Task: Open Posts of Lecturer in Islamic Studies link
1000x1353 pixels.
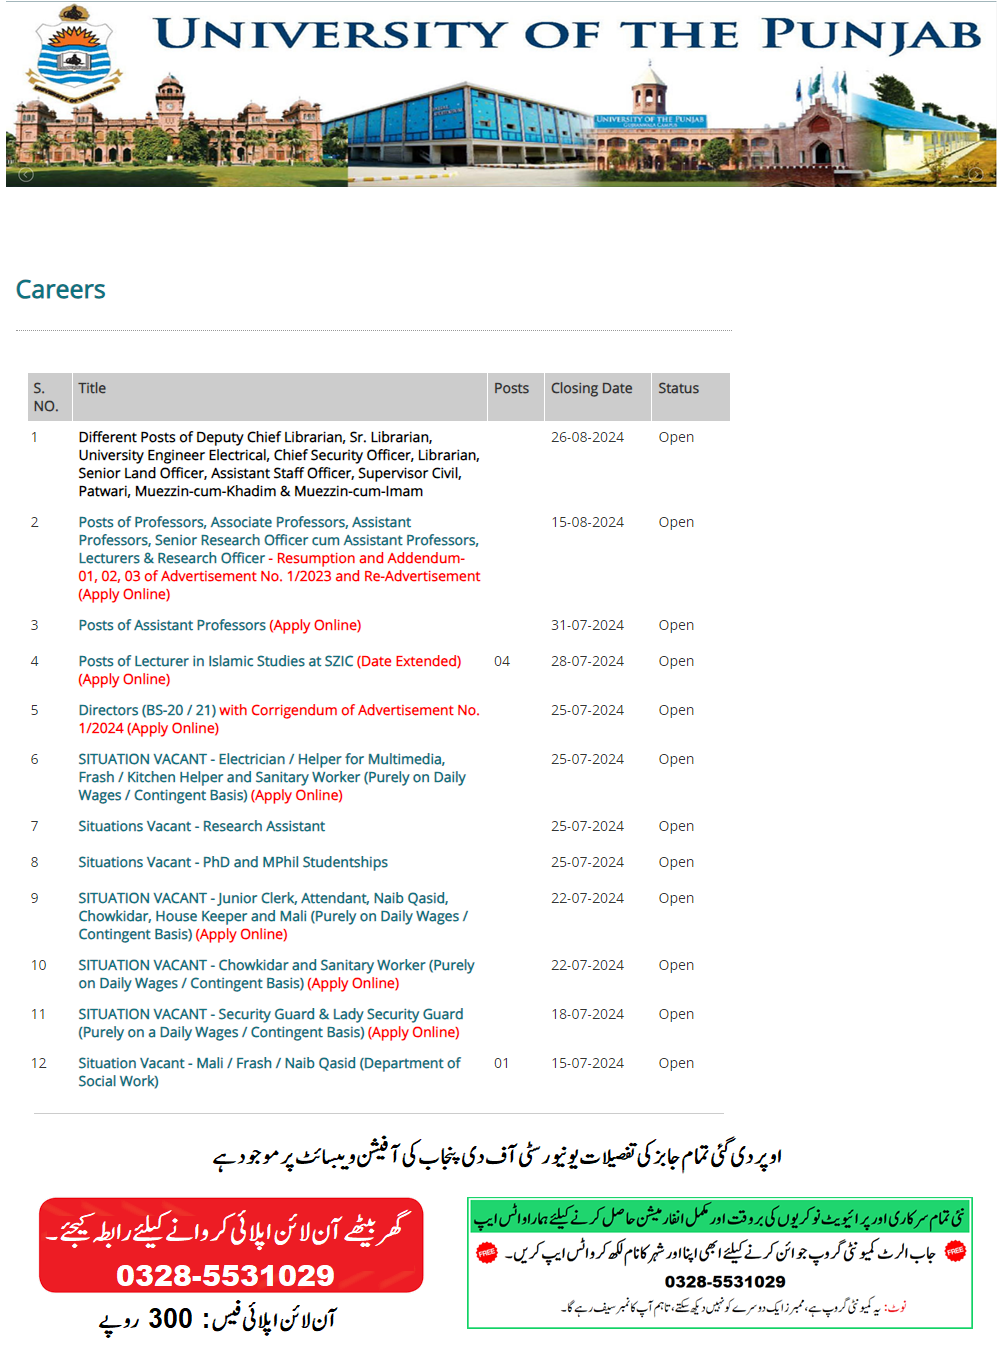Action: coord(215,661)
